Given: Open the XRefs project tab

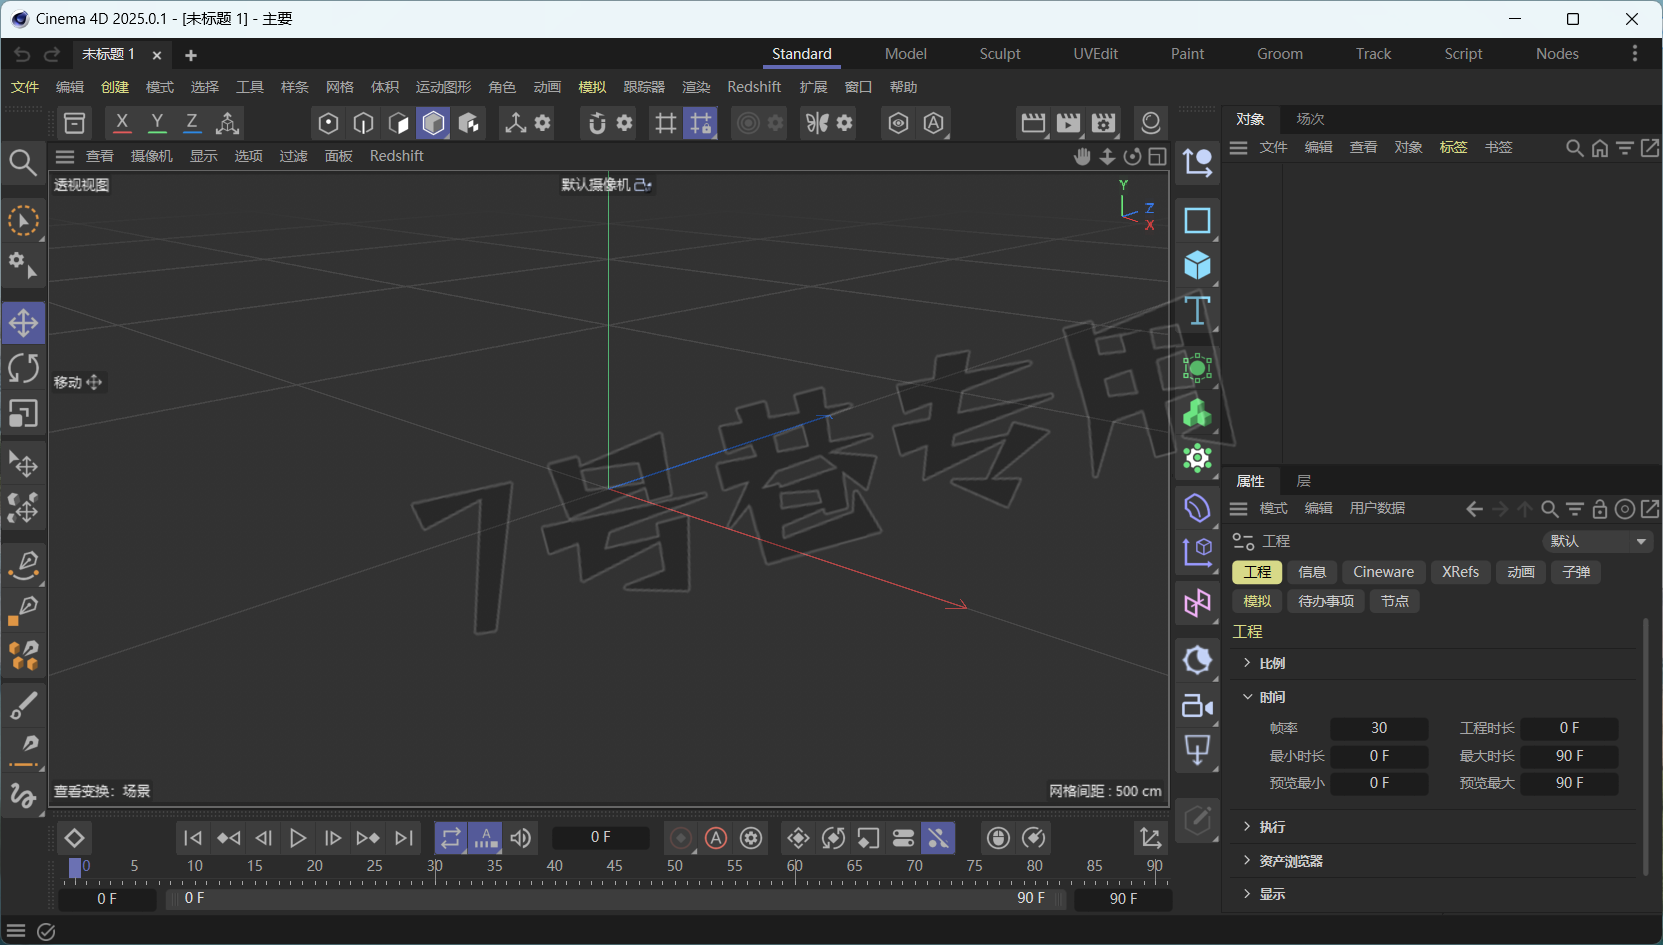Looking at the screenshot, I should (1460, 572).
